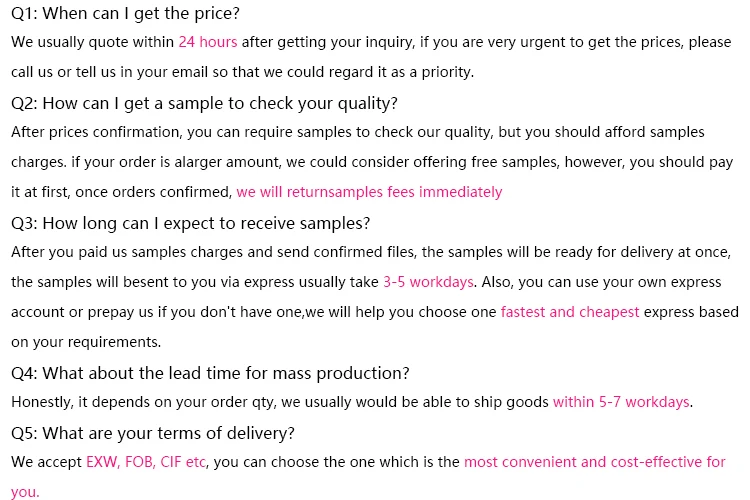Select the Q5 'terms of delivery' heading
This screenshot has width=750, height=500.
pyautogui.click(x=153, y=433)
